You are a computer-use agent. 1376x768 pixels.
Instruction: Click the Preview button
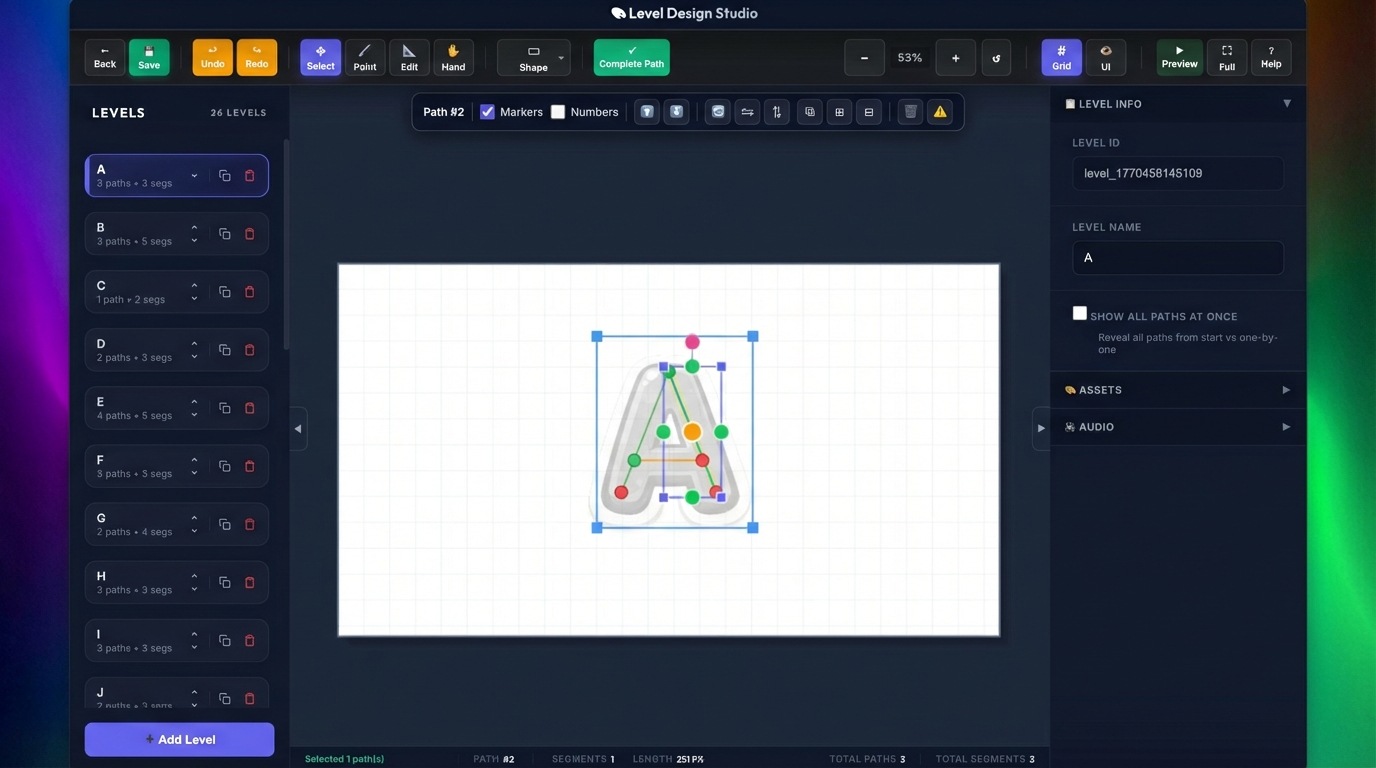pyautogui.click(x=1179, y=57)
